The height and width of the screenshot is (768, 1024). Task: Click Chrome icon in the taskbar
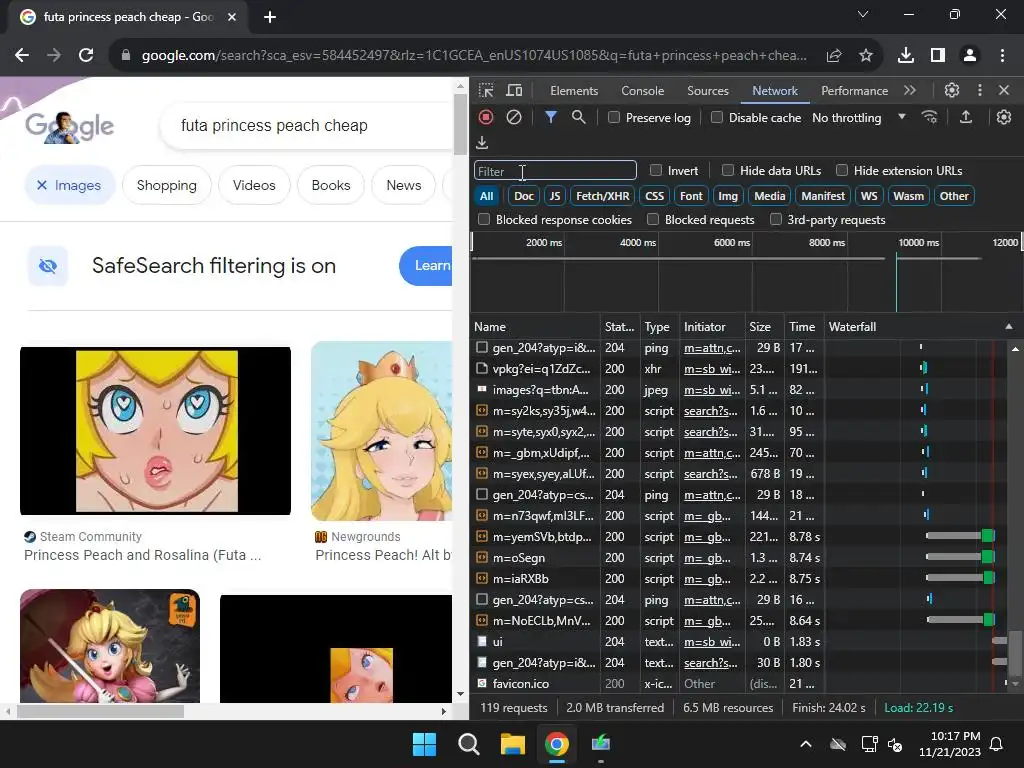click(557, 744)
